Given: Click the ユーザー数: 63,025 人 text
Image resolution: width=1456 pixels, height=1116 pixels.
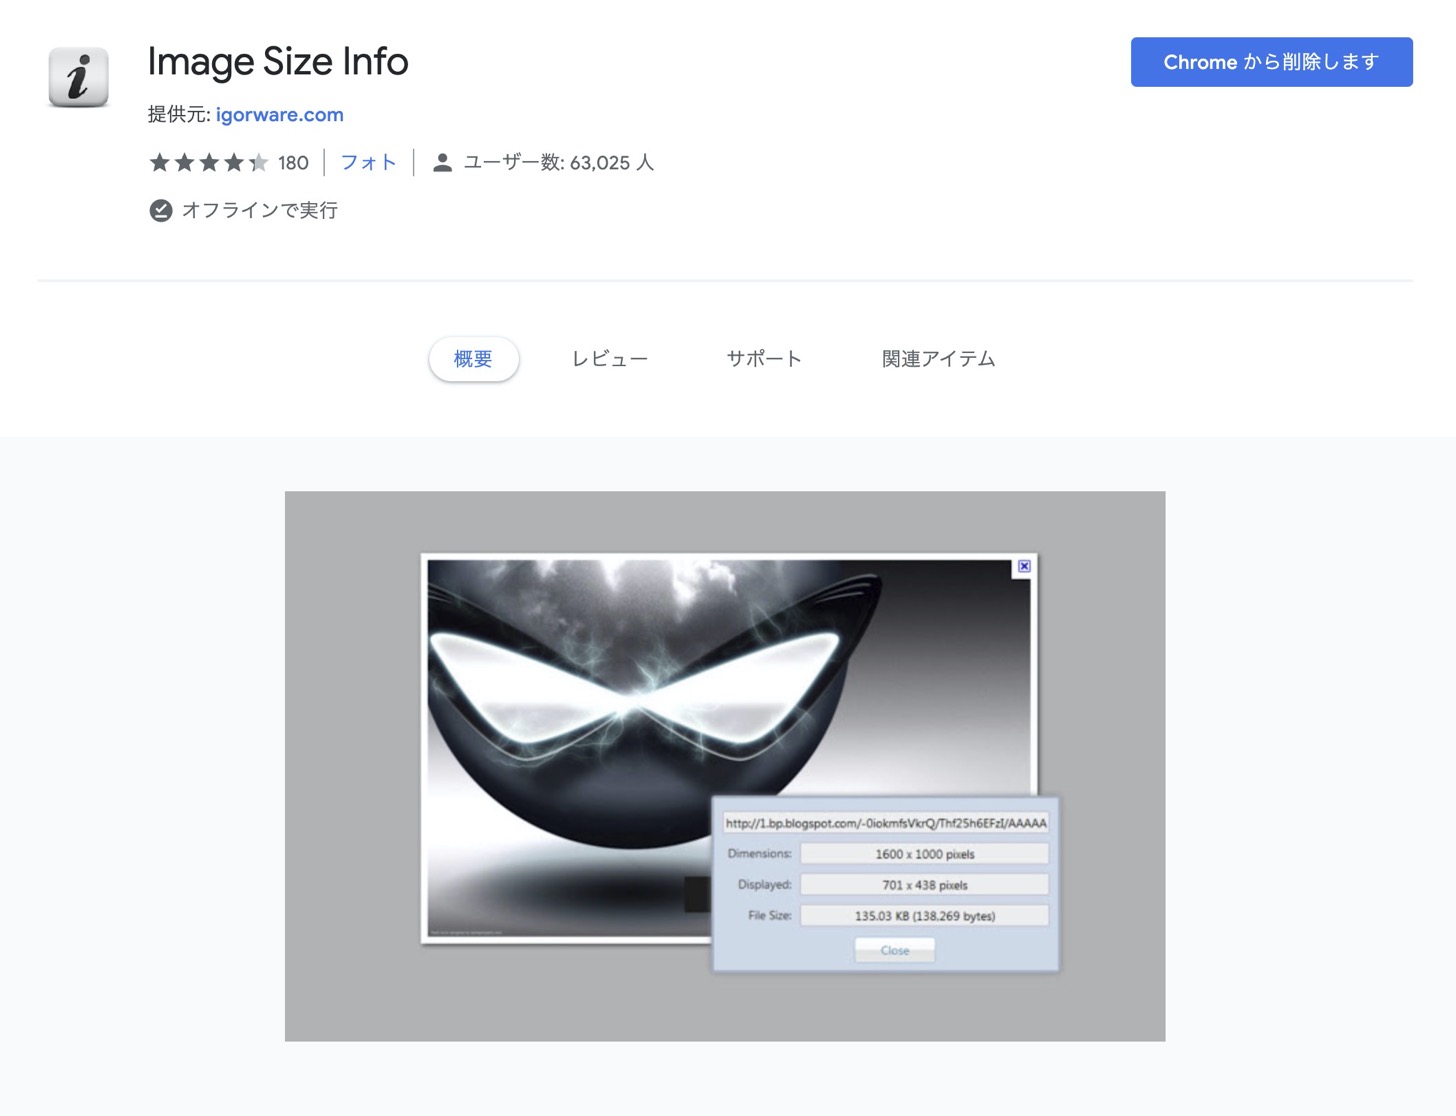Looking at the screenshot, I should click(x=558, y=163).
